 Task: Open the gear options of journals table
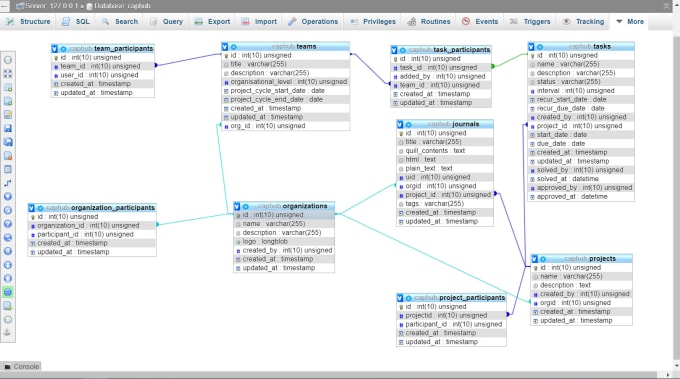409,124
